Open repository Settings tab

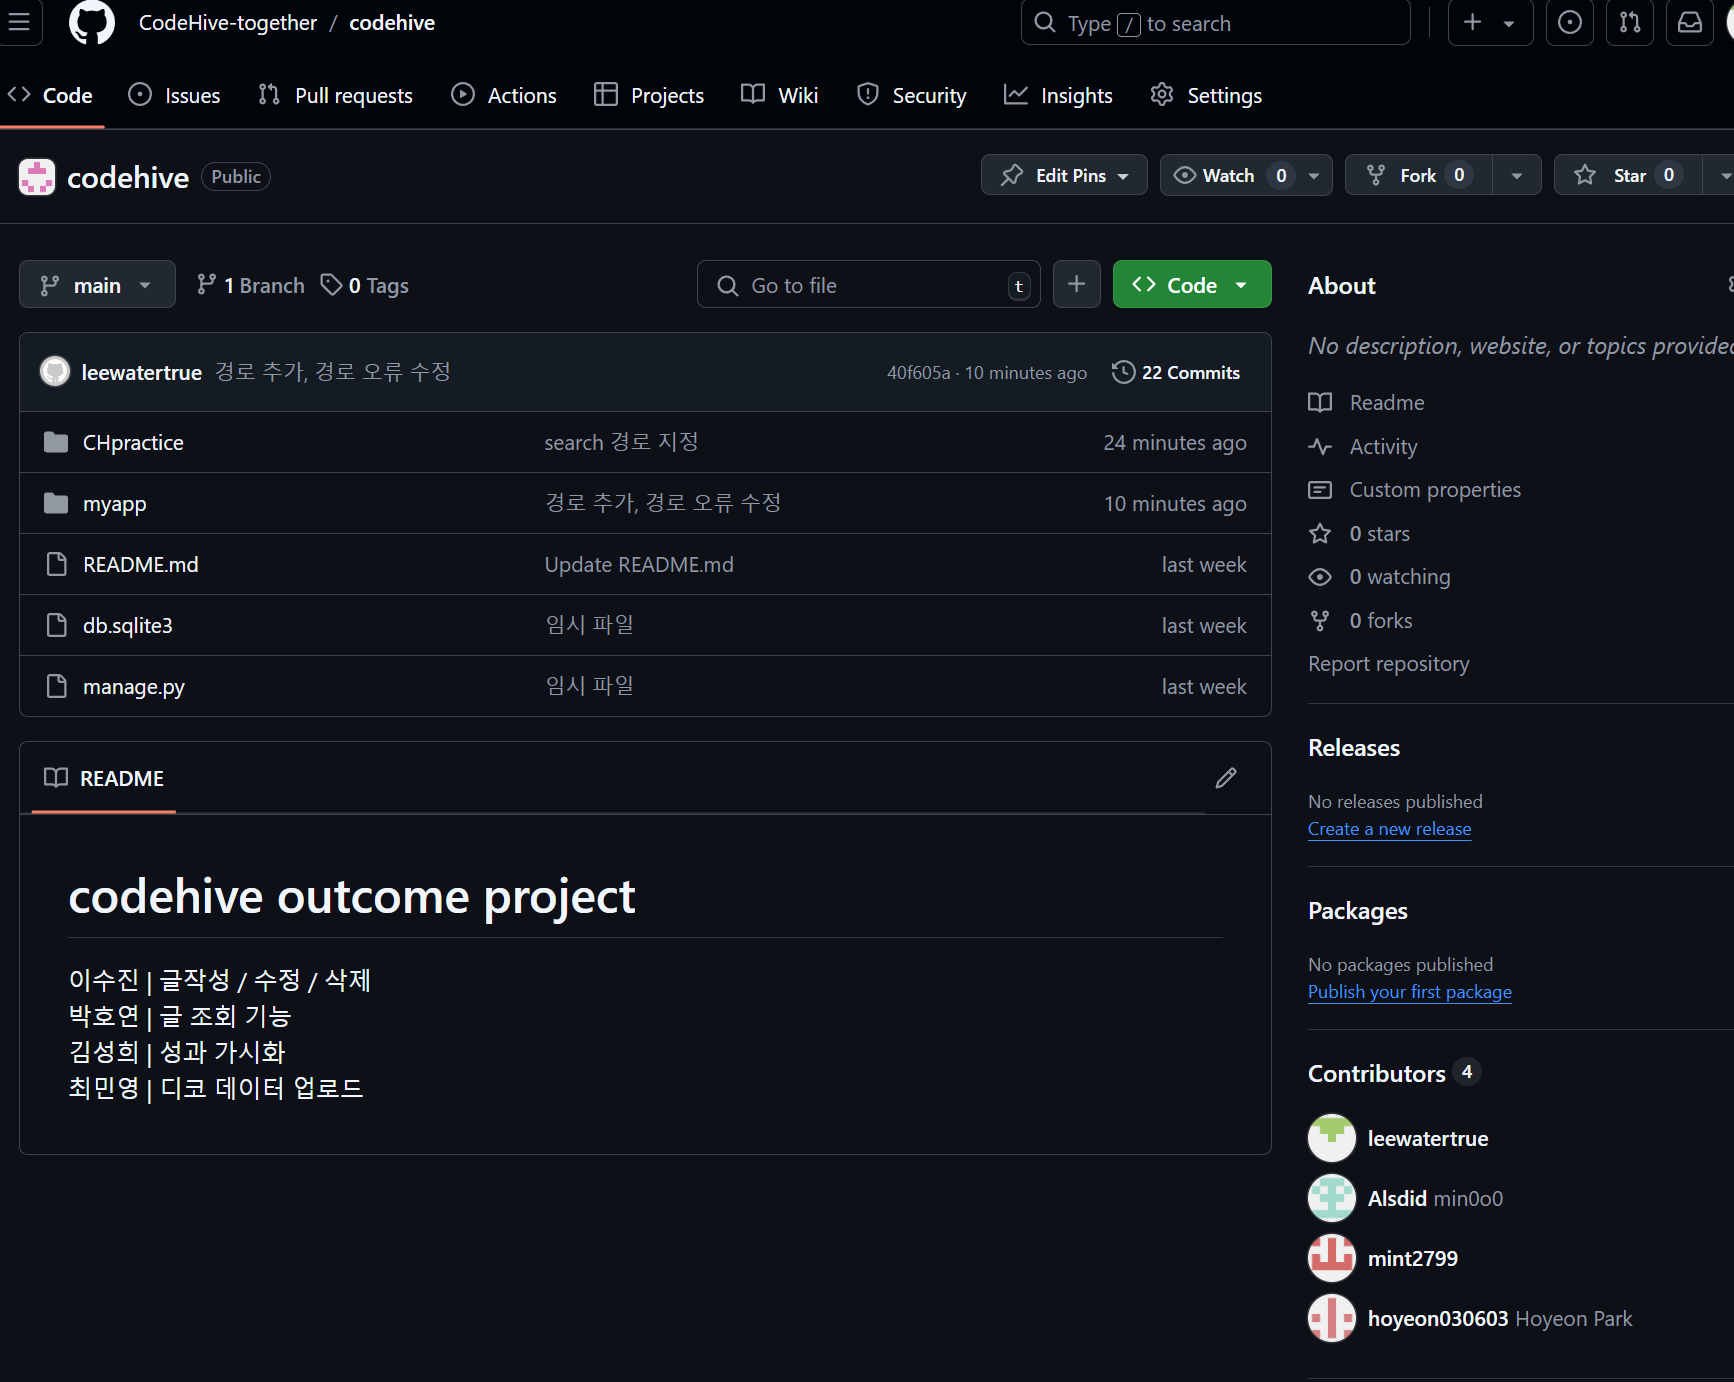pyautogui.click(x=1206, y=95)
